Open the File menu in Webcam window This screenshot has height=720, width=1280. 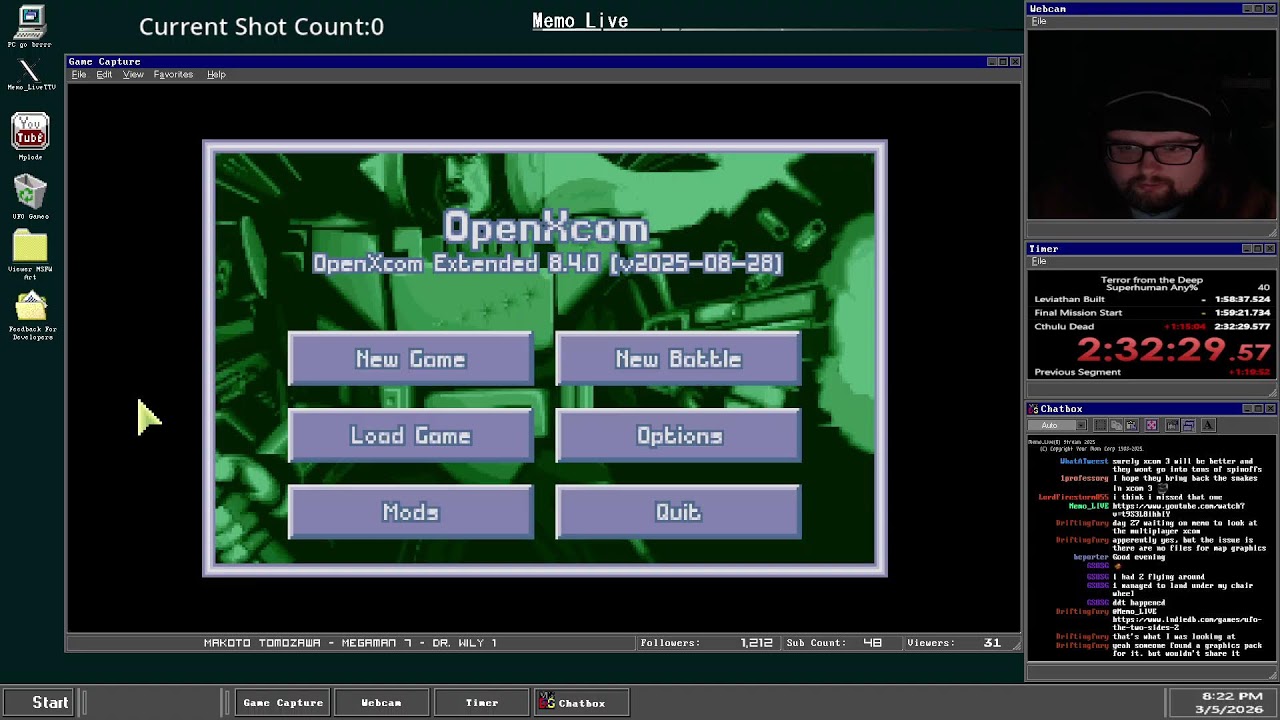point(1039,21)
